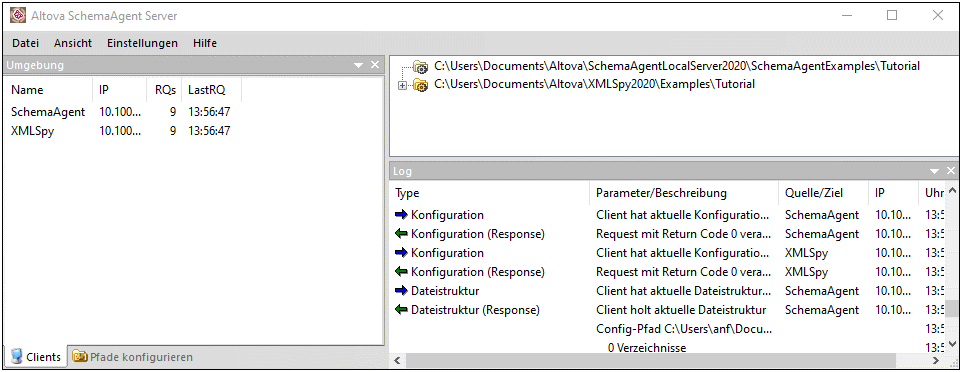Switch to the Clients tab
This screenshot has height=372, width=962.
tap(36, 357)
